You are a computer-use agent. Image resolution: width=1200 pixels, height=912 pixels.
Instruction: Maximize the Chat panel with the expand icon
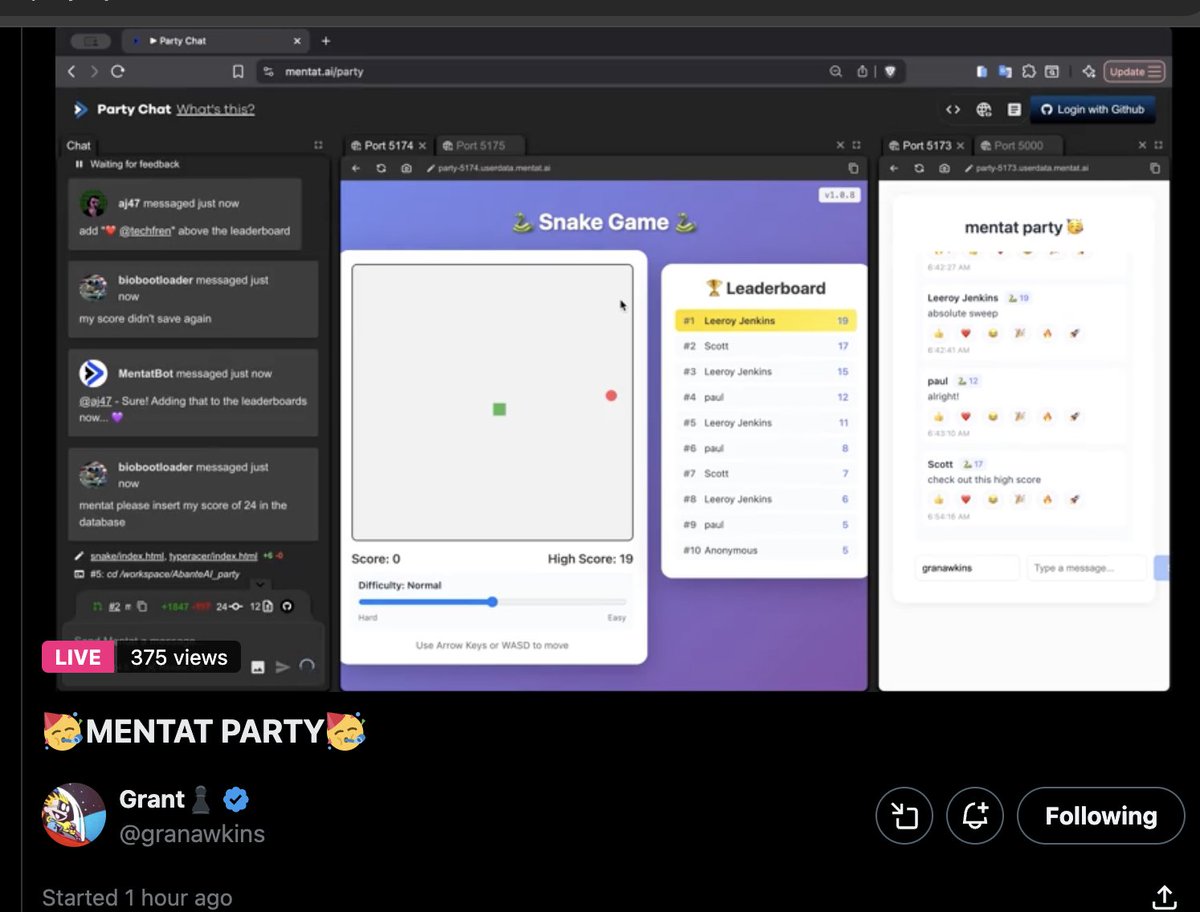point(319,145)
